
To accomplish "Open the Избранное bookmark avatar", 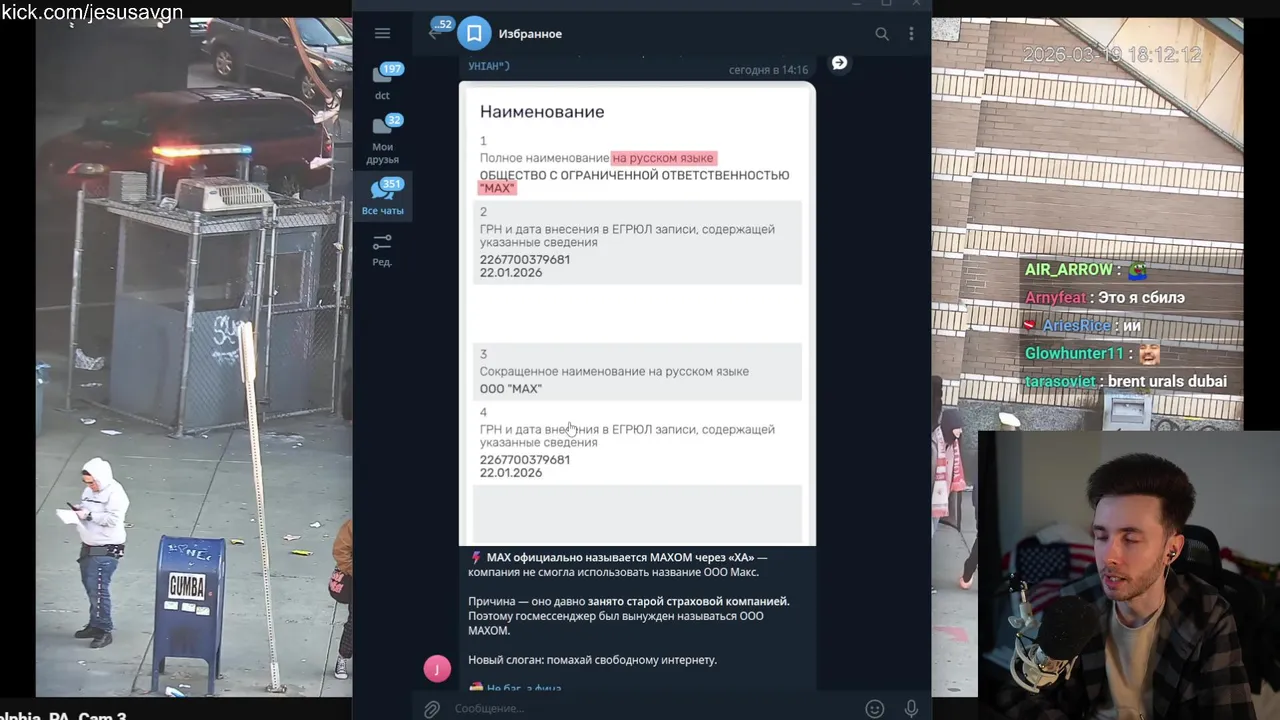I will (475, 34).
